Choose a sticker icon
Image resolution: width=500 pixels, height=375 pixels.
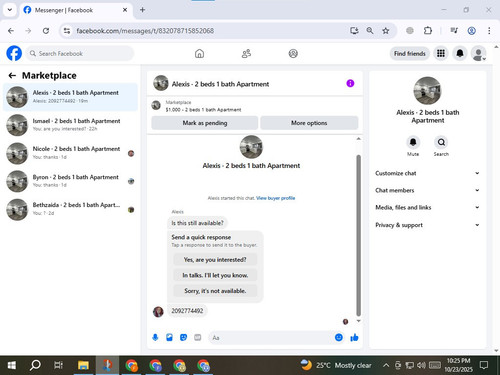coord(183,338)
